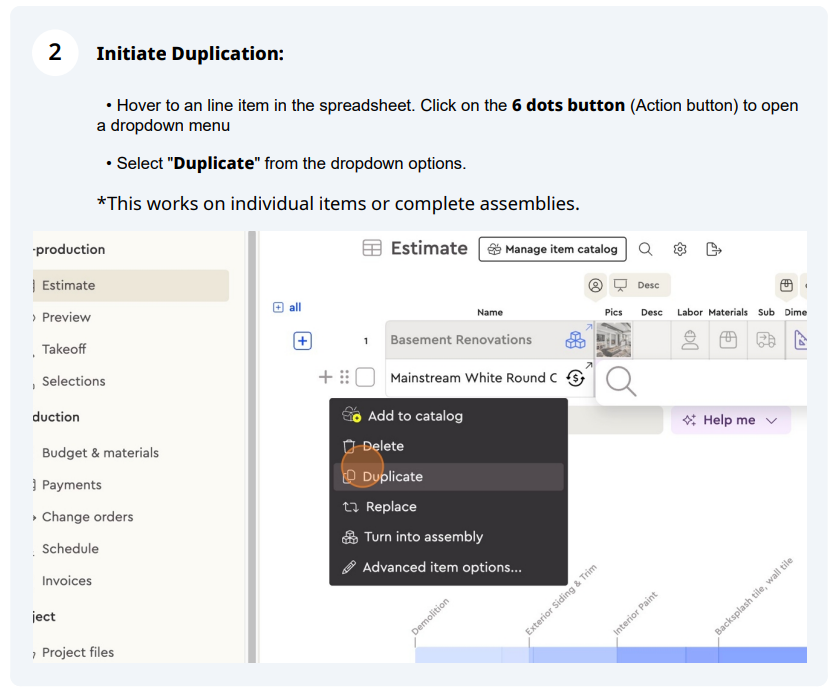Image resolution: width=834 pixels, height=697 pixels.
Task: Go to Payments in the sidebar
Action: [71, 485]
